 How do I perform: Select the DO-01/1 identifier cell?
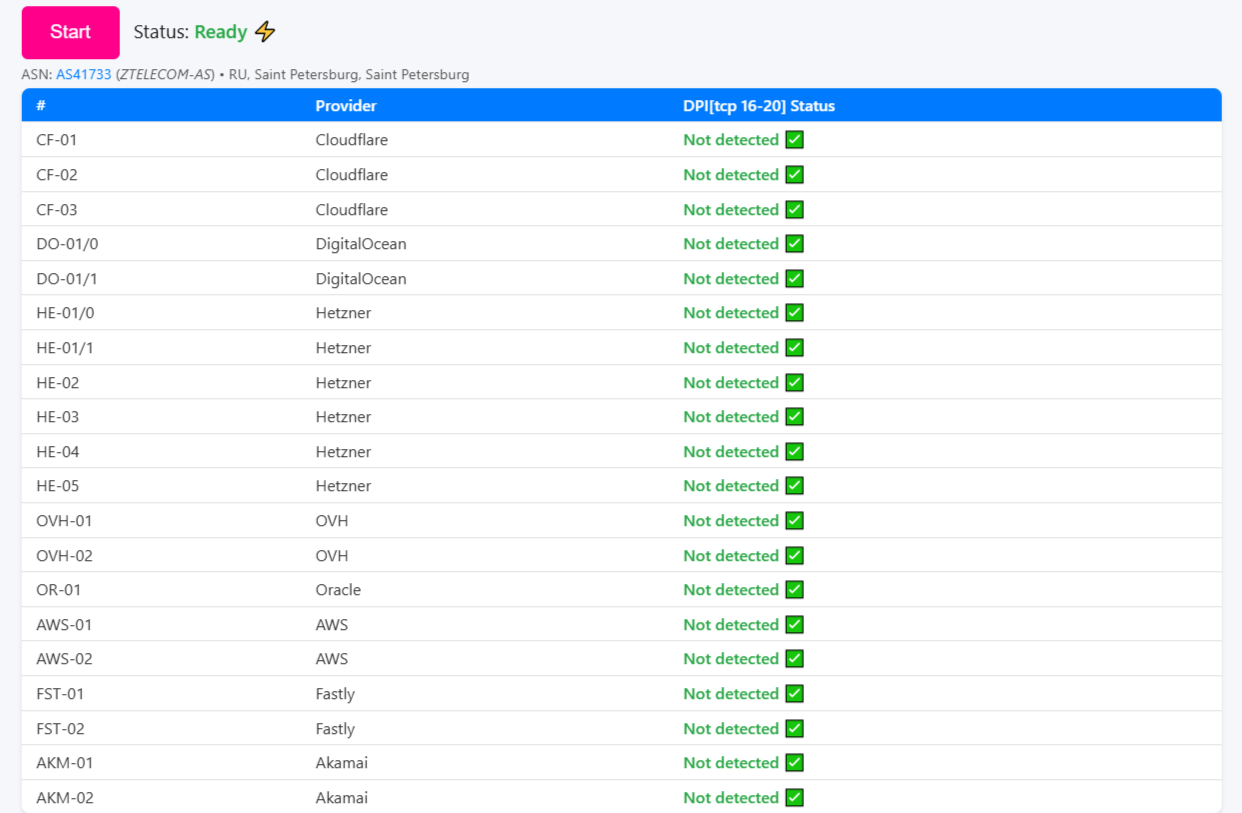click(x=67, y=278)
